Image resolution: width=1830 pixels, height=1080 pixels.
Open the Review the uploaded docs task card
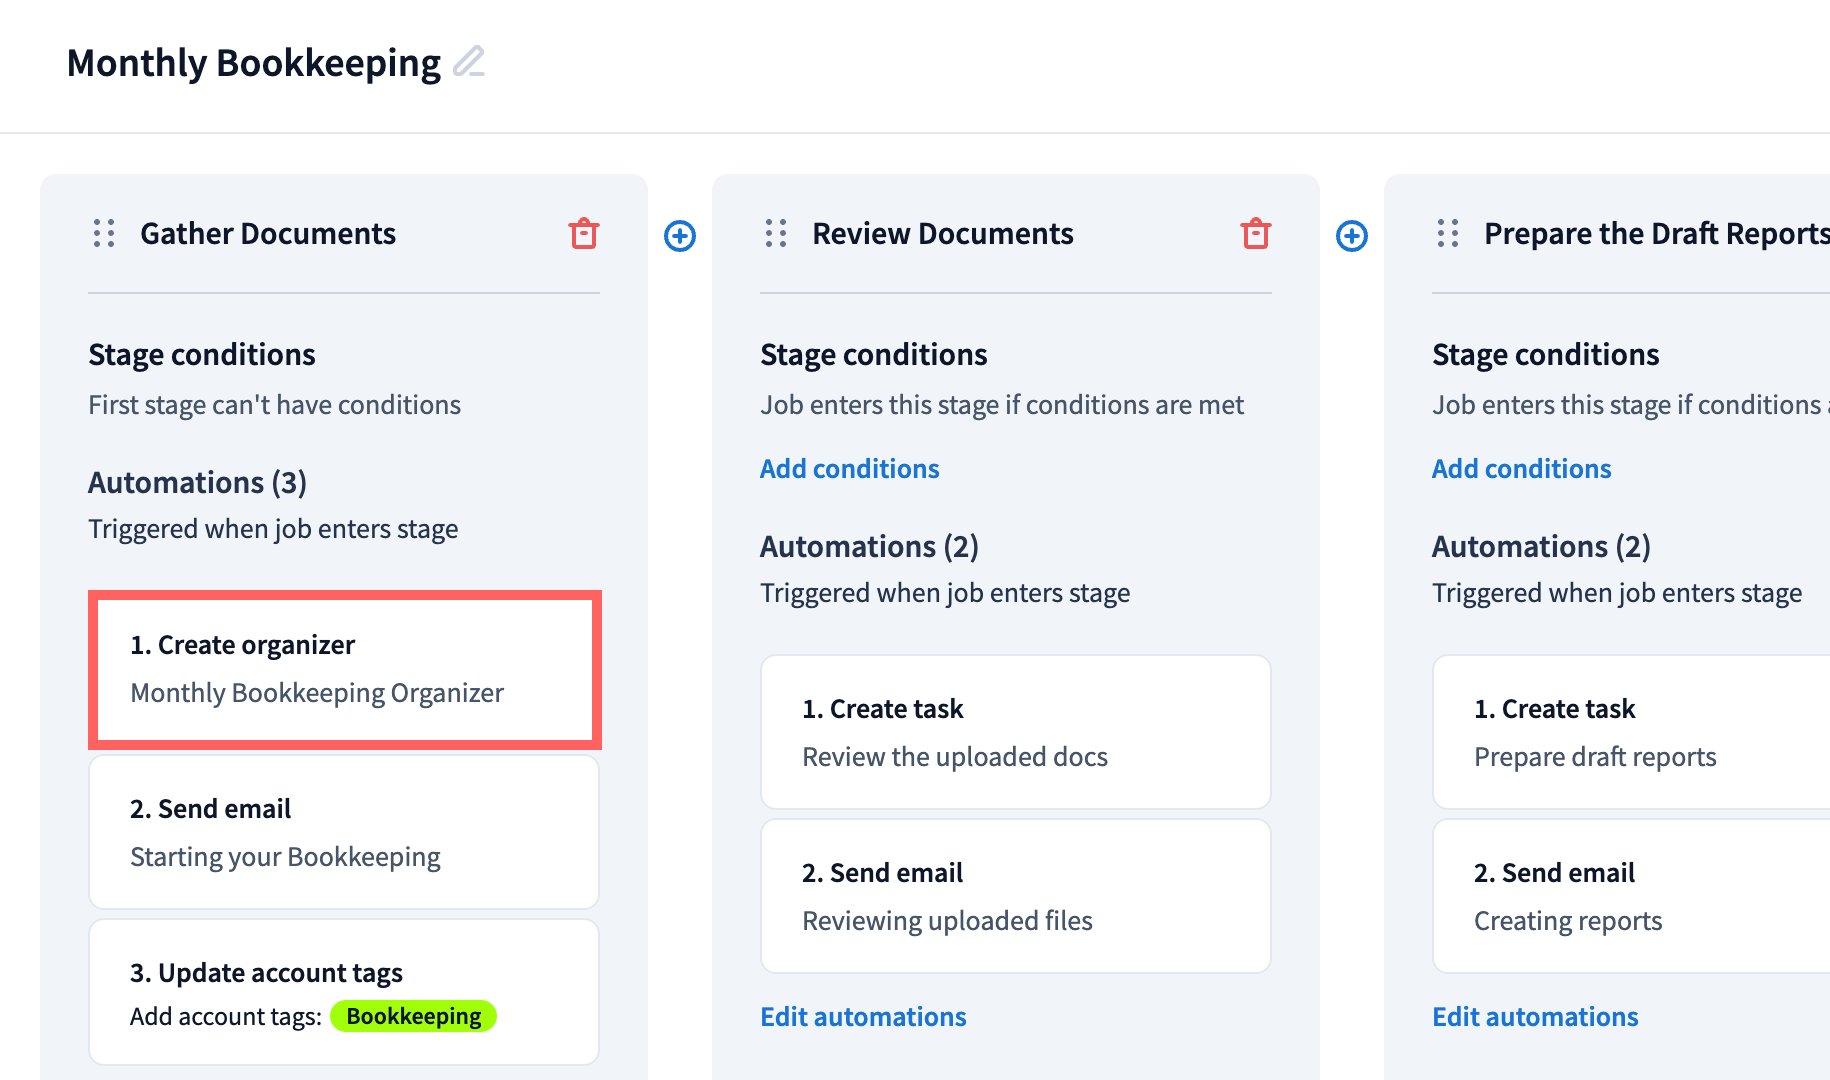coord(1015,732)
